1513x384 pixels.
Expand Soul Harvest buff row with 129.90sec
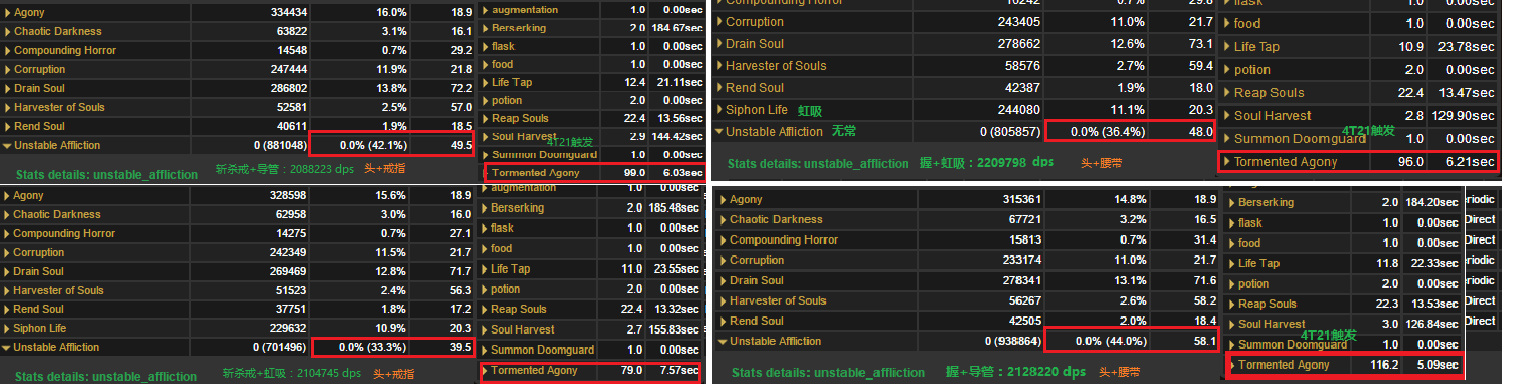pyautogui.click(x=1227, y=115)
